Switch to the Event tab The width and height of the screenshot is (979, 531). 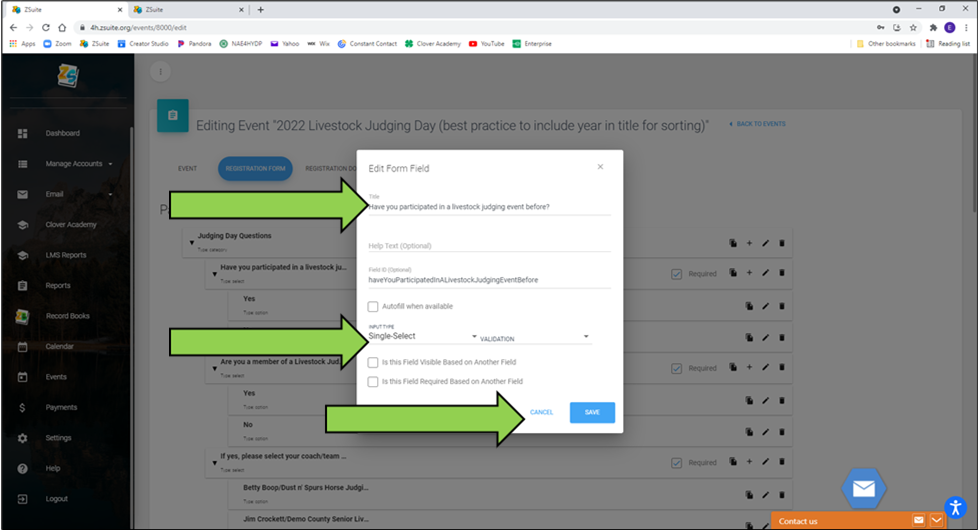point(187,168)
